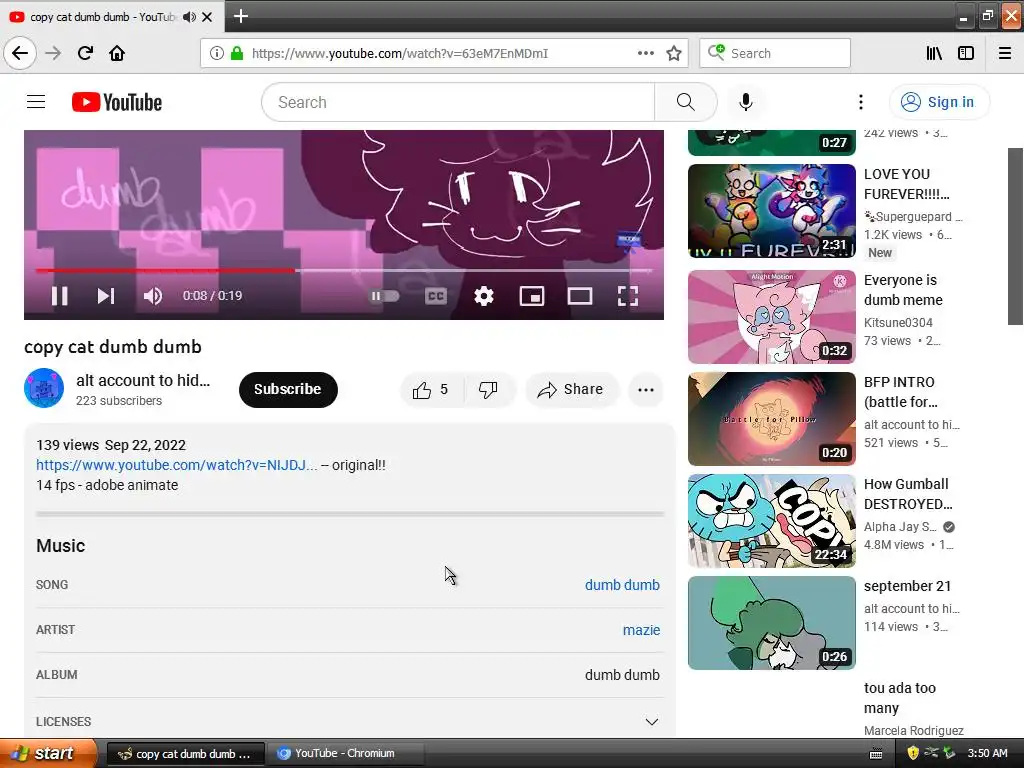Open more actions beside Share
Viewport: 1024px width, 768px height.
(x=646, y=390)
